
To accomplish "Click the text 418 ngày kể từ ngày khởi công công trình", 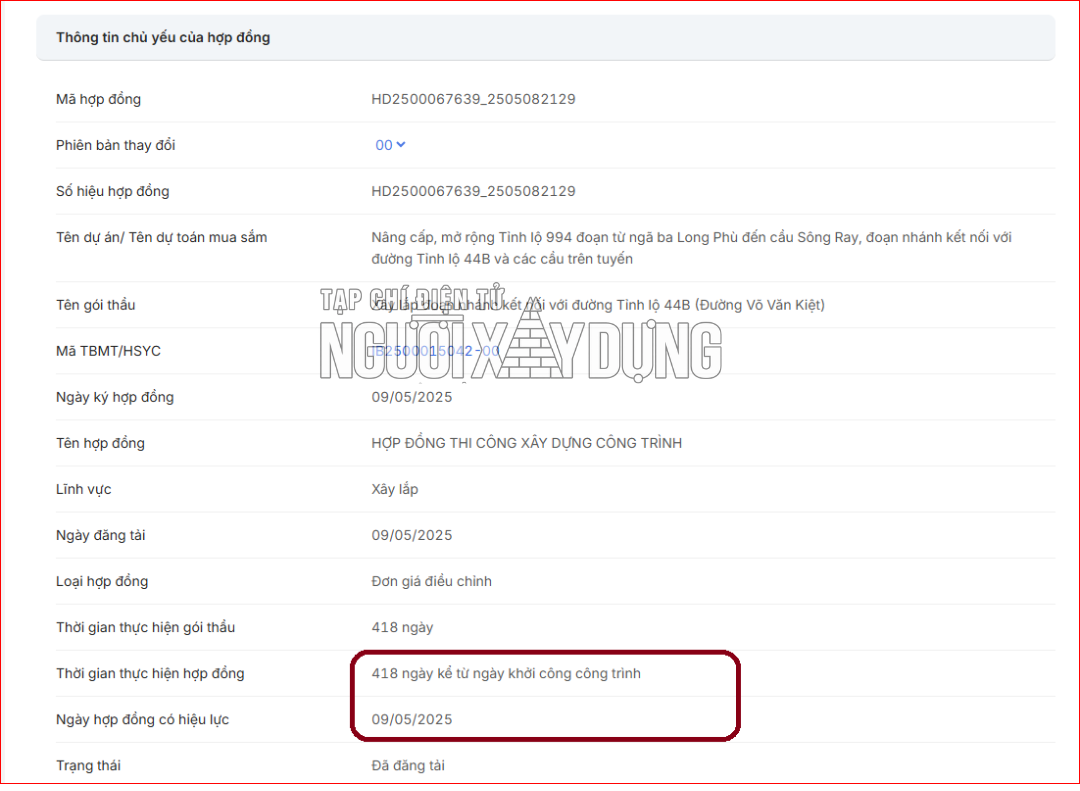I will 506,674.
